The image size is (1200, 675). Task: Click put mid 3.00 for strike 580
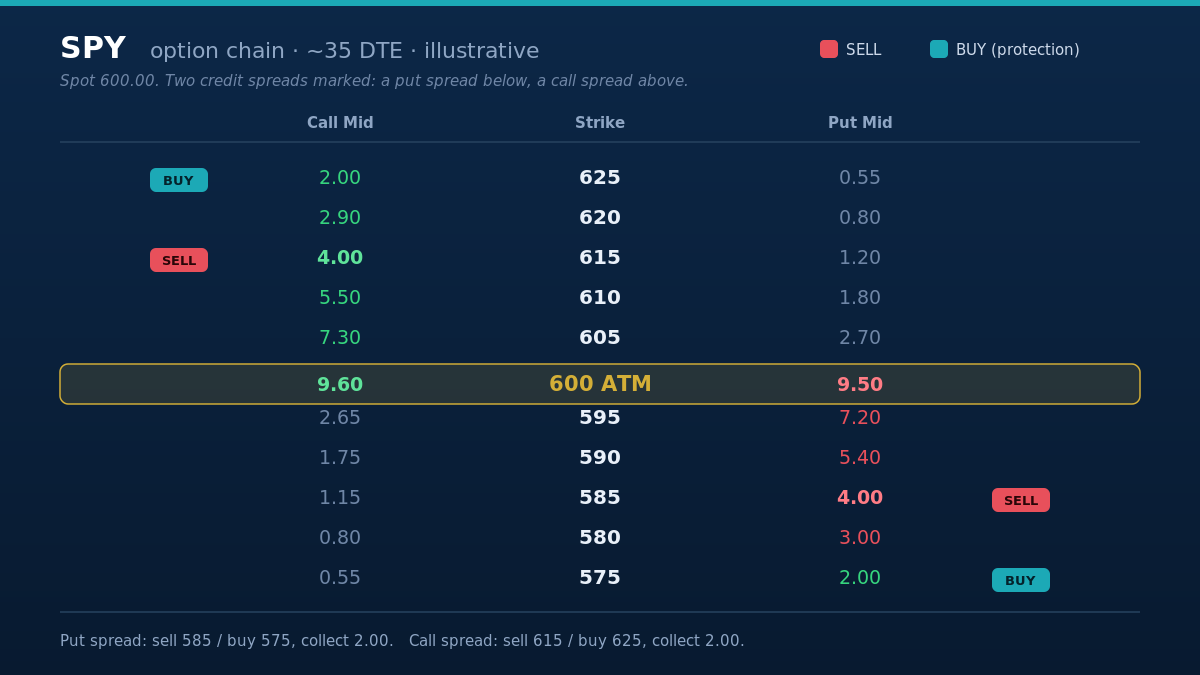(x=860, y=538)
